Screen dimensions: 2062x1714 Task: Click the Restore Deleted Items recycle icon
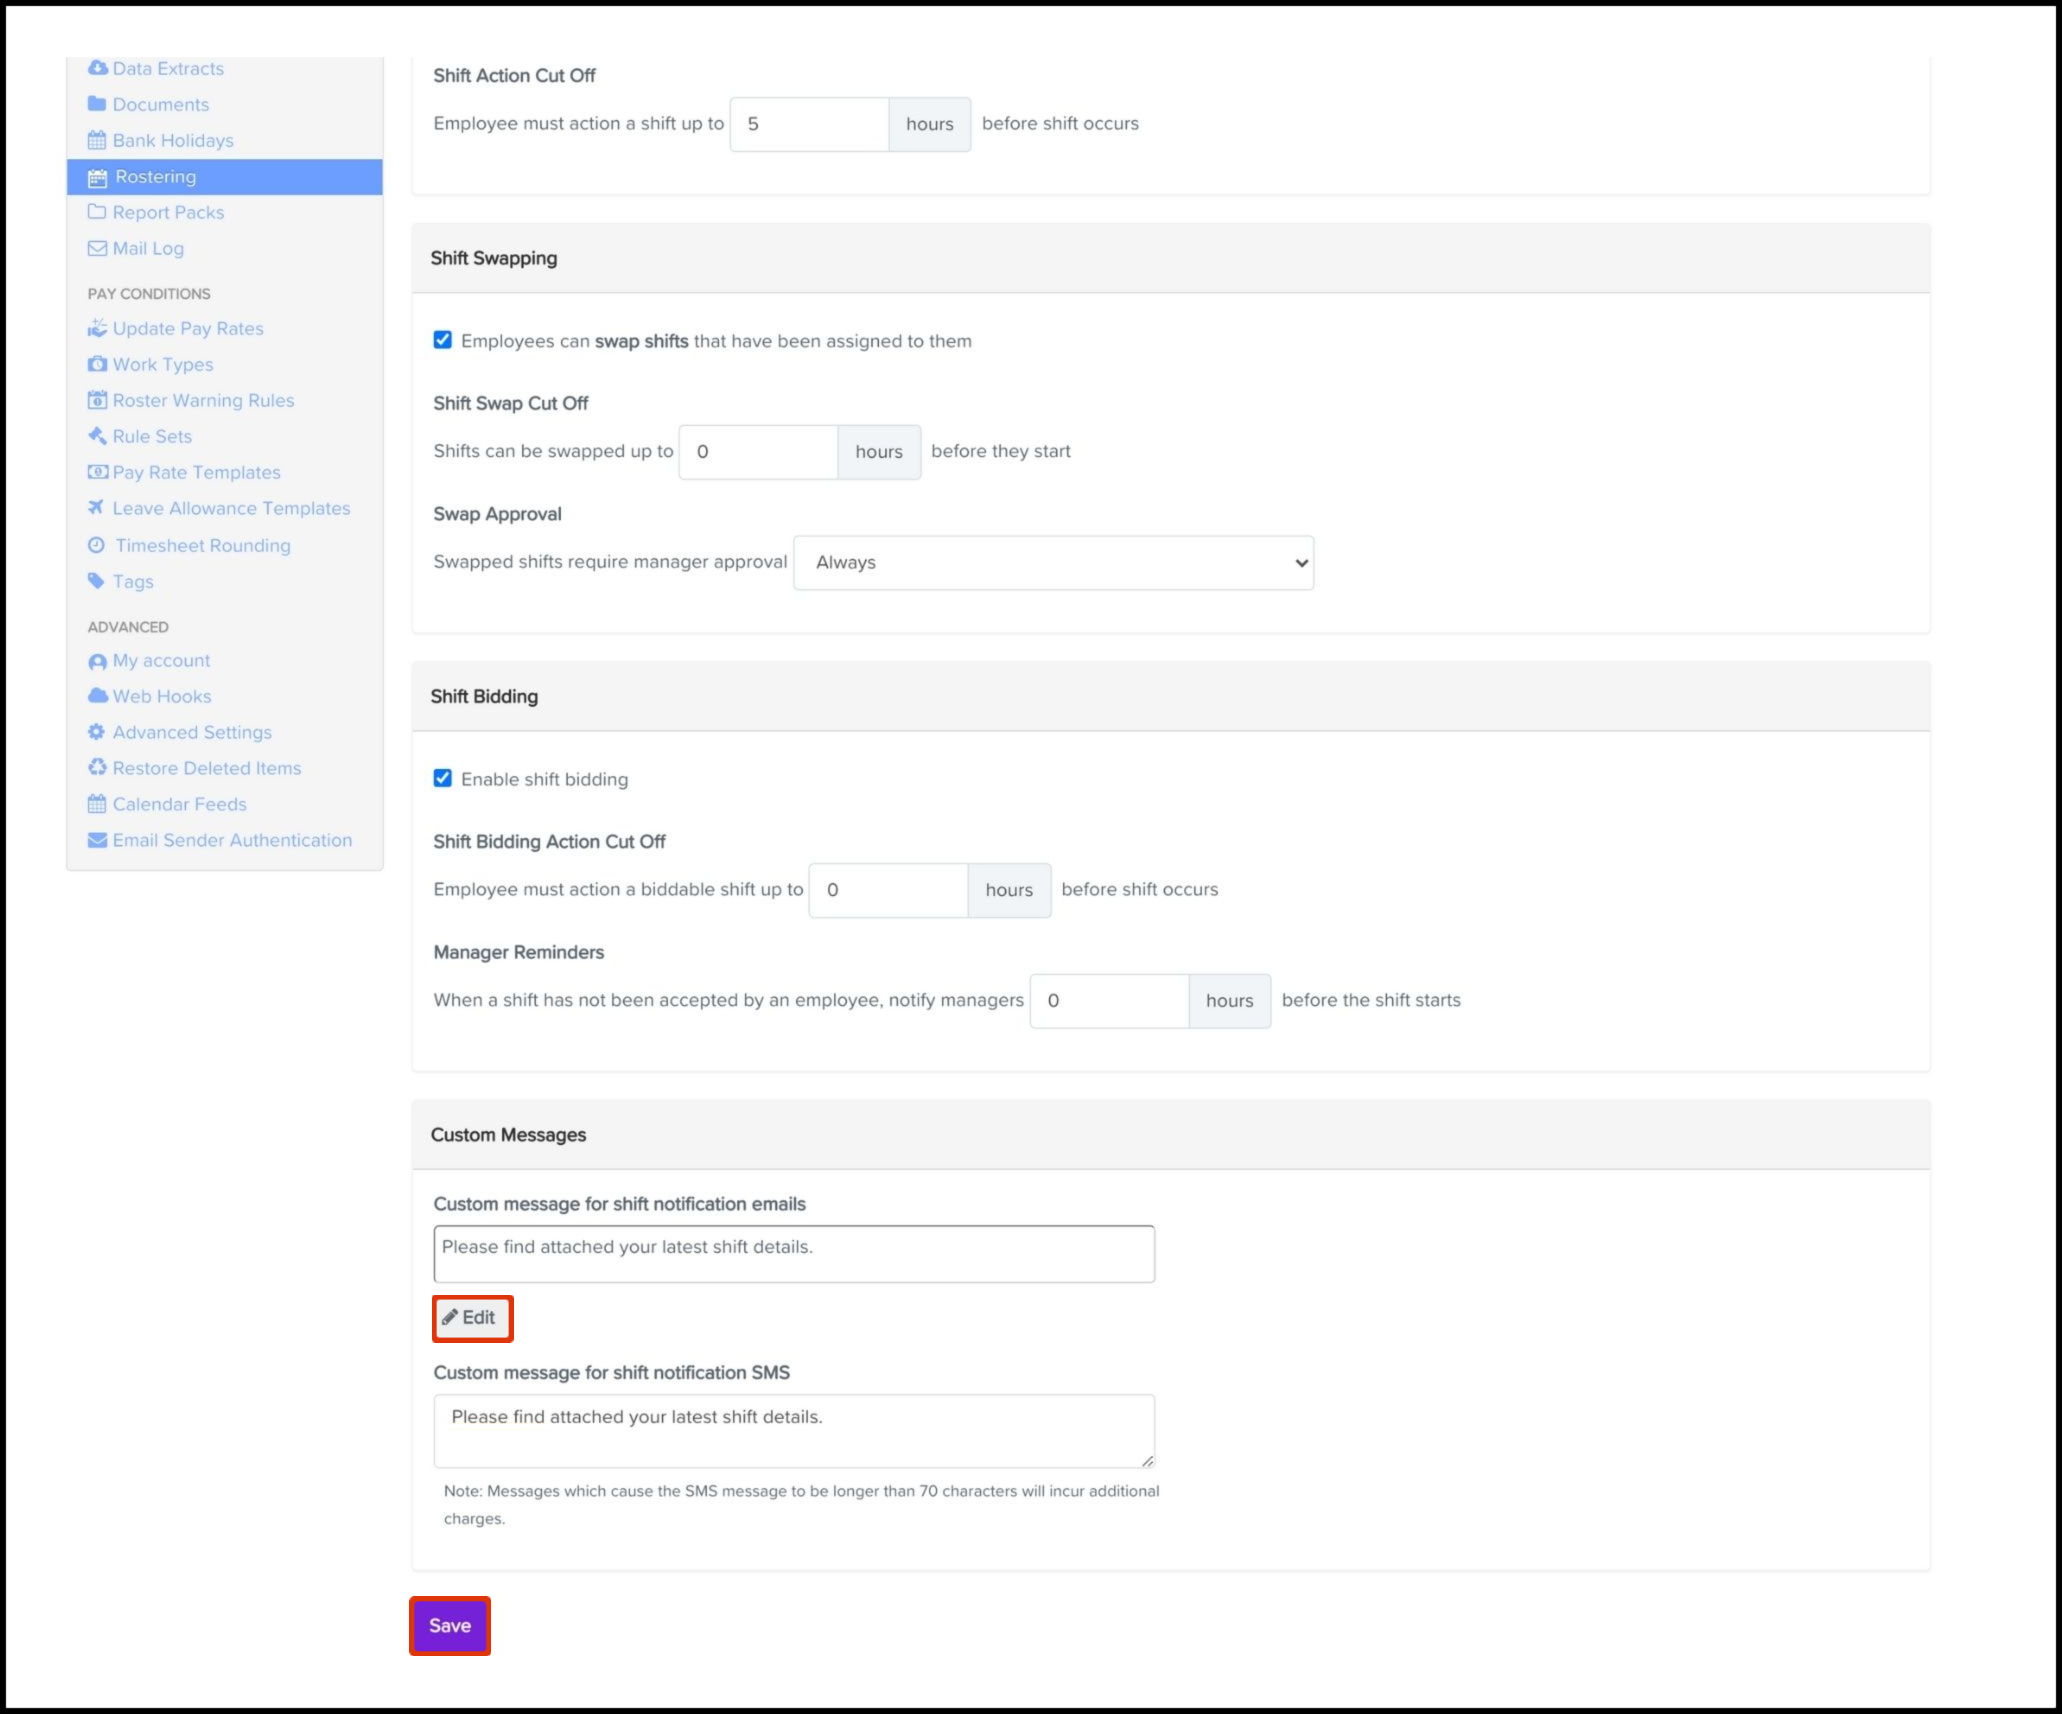click(97, 768)
